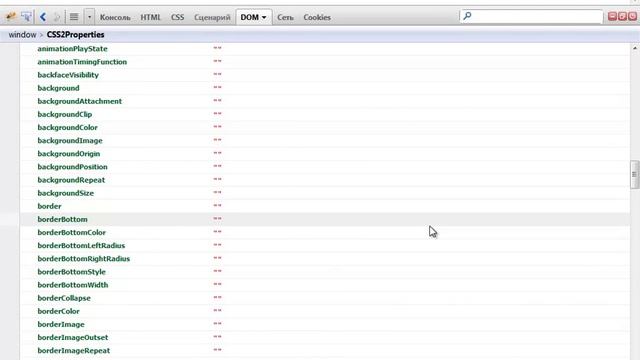The image size is (640, 360).
Task: Click the backfaceVisibility property
Action: click(x=68, y=75)
